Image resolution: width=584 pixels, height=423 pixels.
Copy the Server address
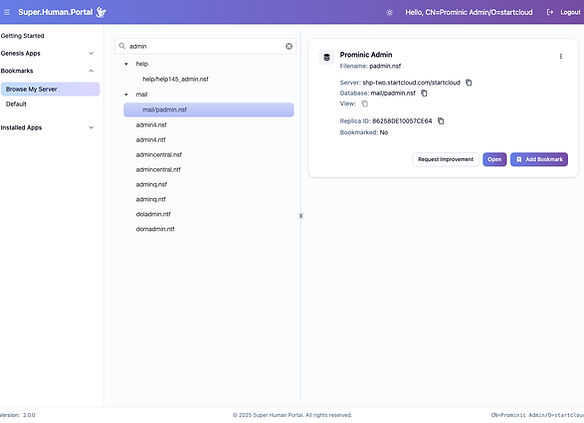tap(469, 83)
